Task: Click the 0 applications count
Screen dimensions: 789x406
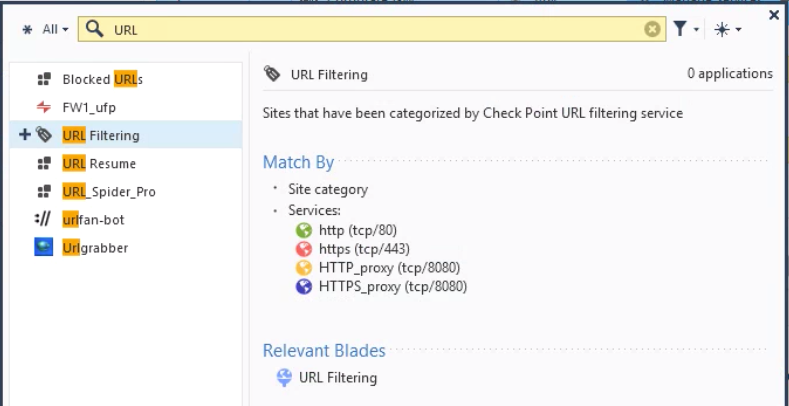Action: (x=730, y=74)
